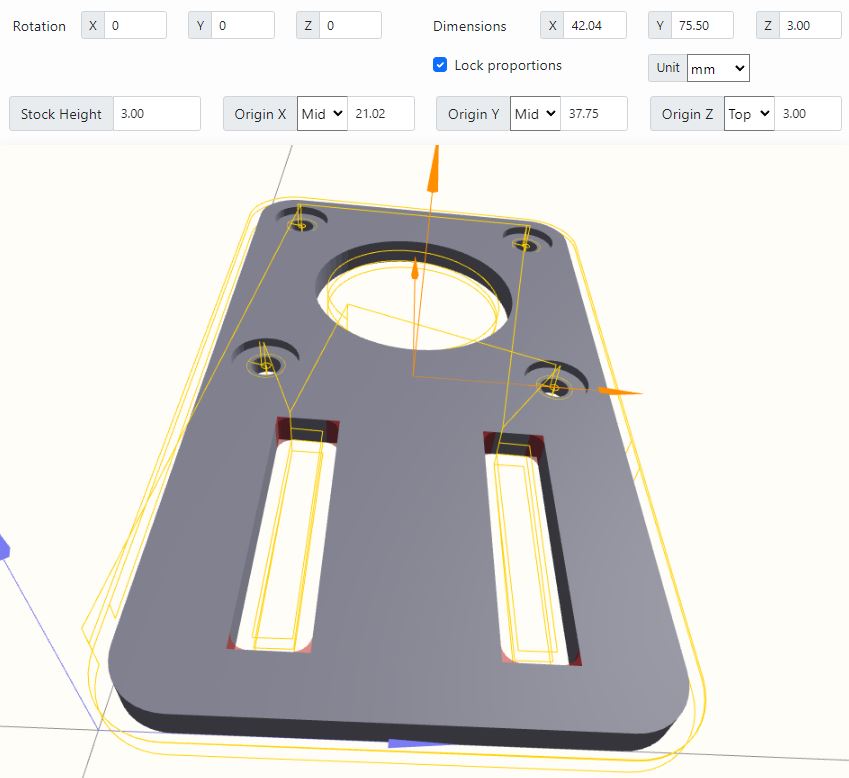Click the left rectangular slot in the 3D model
The image size is (849, 778).
[x=283, y=536]
